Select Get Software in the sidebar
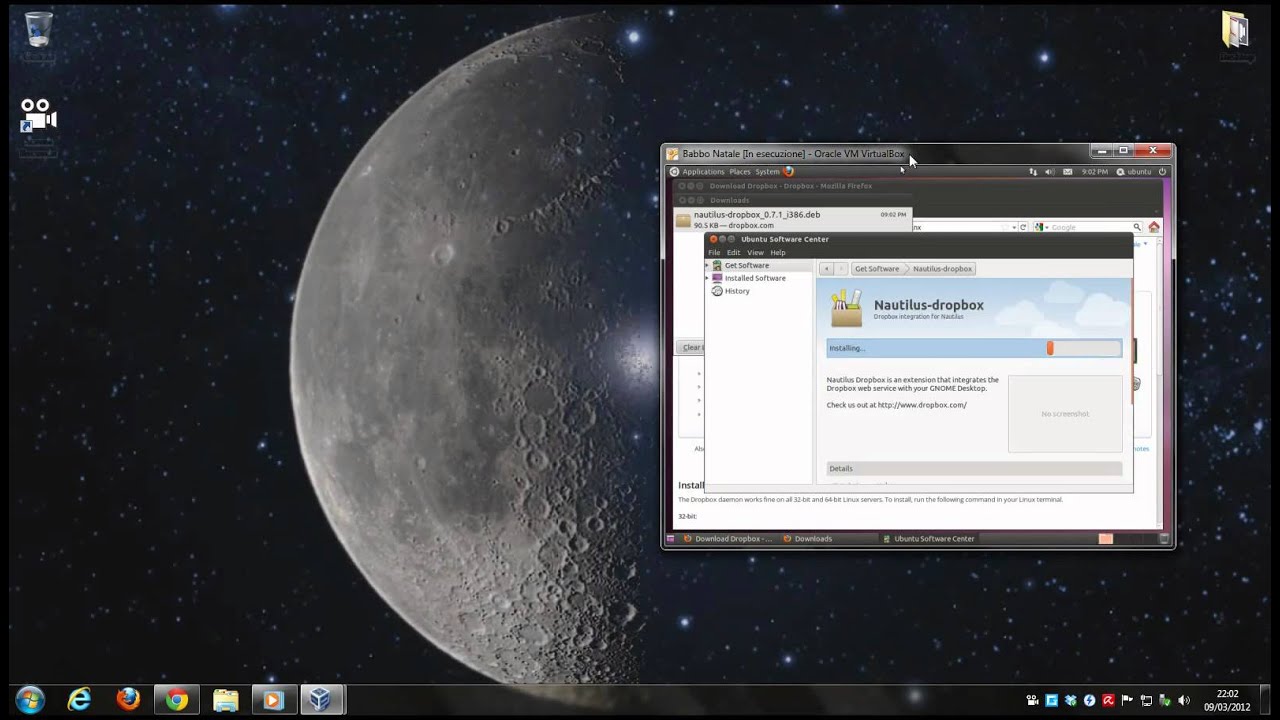The image size is (1280, 720). click(x=759, y=266)
